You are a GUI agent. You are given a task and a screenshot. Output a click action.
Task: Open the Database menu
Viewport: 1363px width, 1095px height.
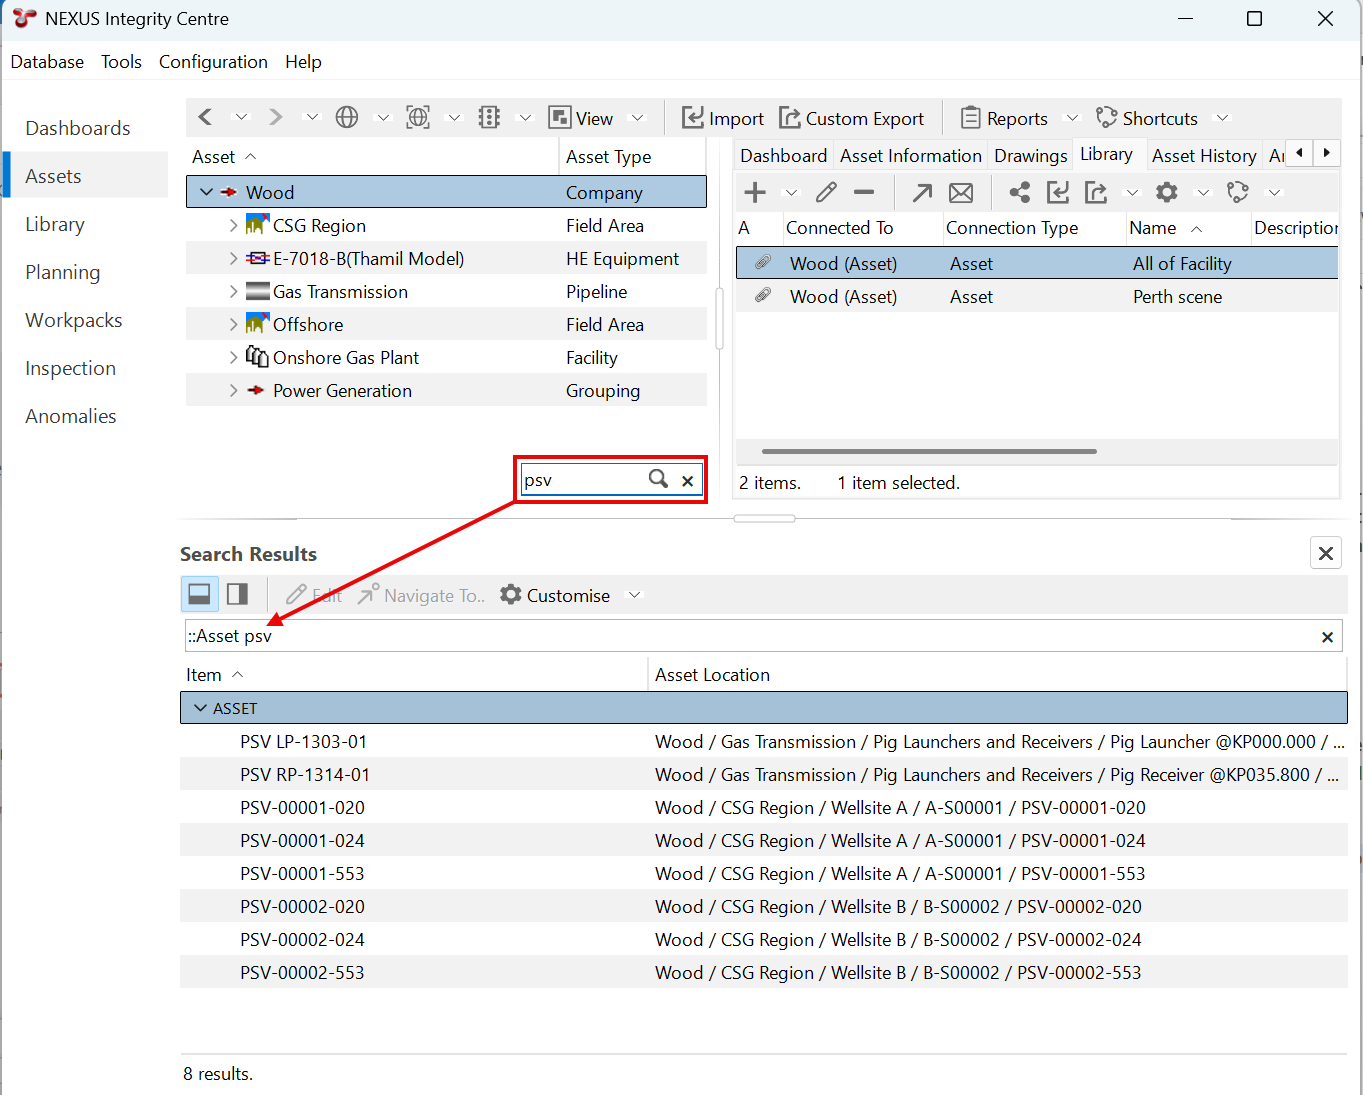click(47, 62)
